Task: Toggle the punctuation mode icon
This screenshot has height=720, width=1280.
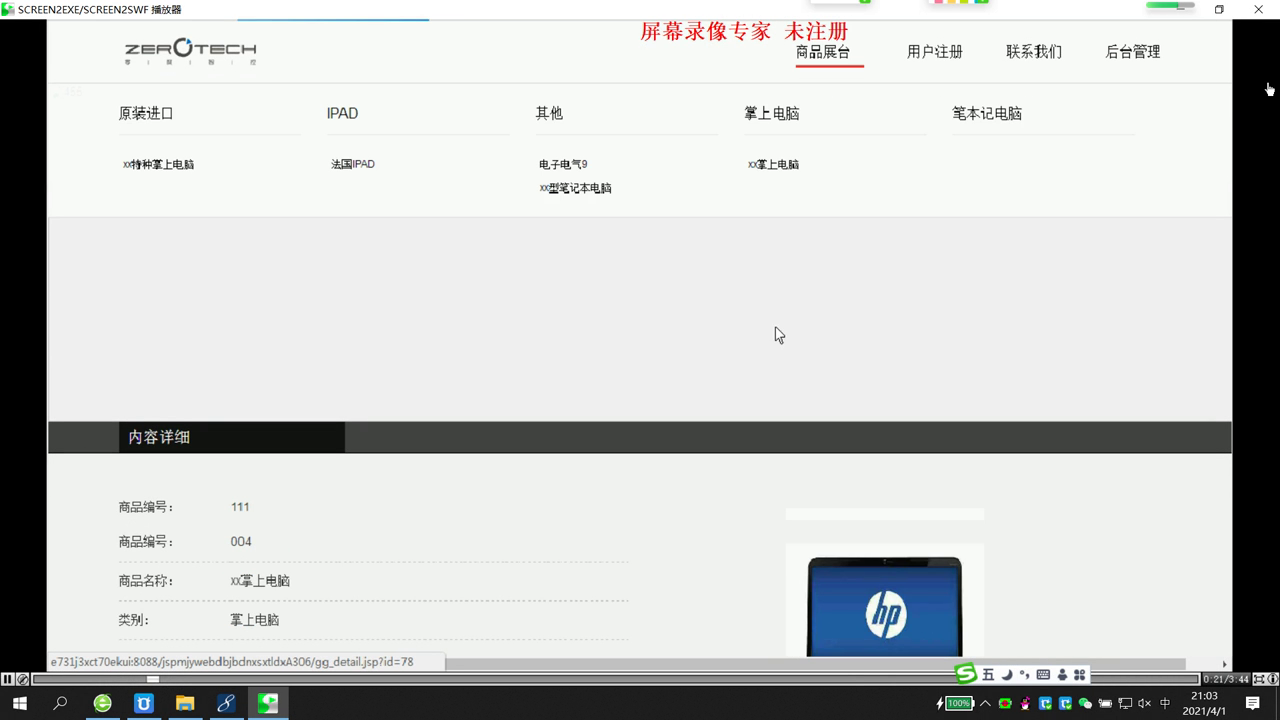Action: pos(1024,675)
